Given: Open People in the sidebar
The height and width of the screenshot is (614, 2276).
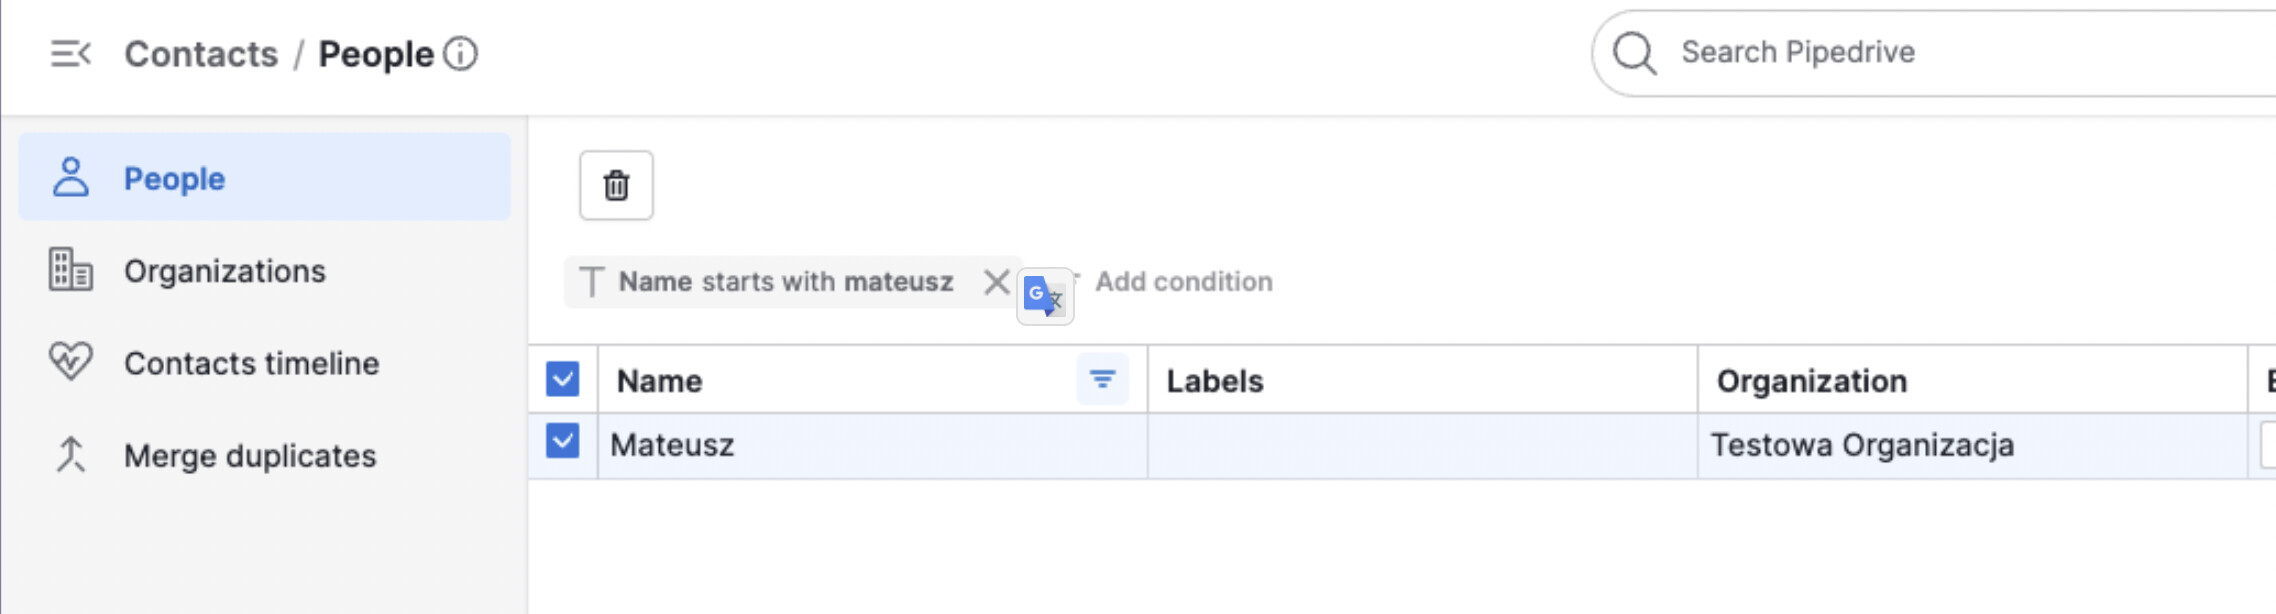Looking at the screenshot, I should pos(174,178).
